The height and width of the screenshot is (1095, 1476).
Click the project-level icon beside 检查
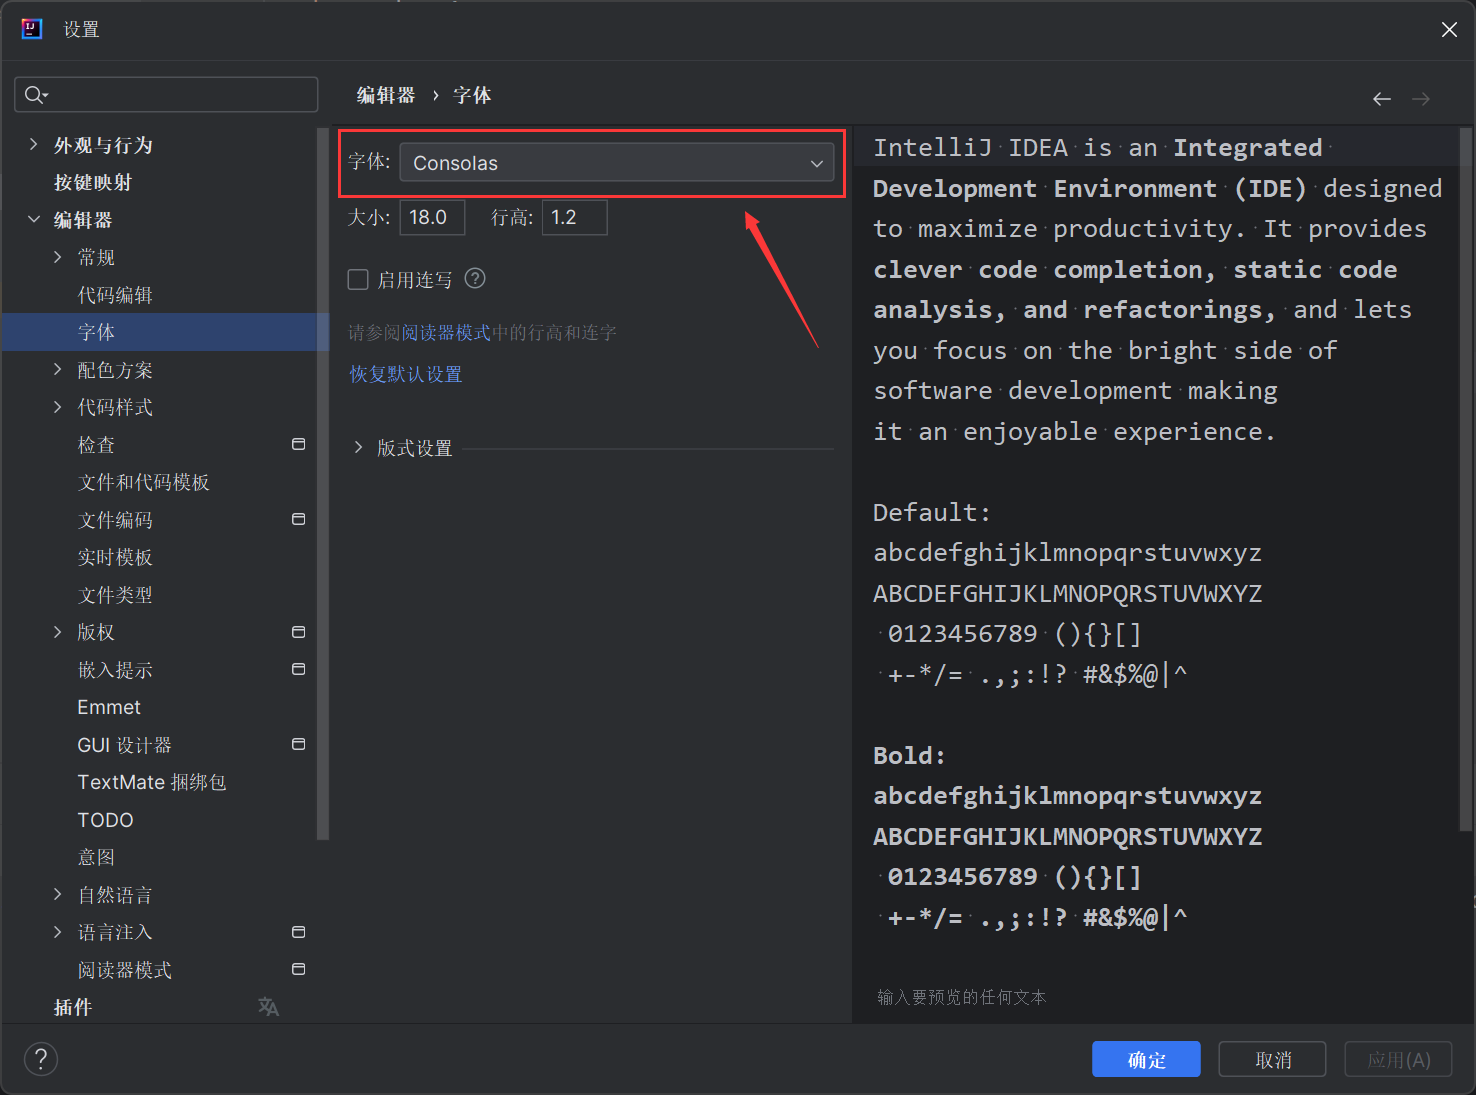(x=298, y=444)
